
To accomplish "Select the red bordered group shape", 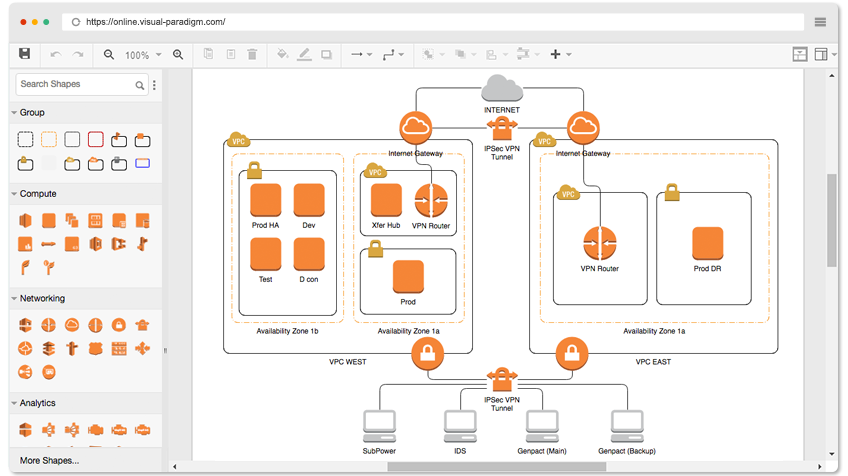I will (x=96, y=140).
